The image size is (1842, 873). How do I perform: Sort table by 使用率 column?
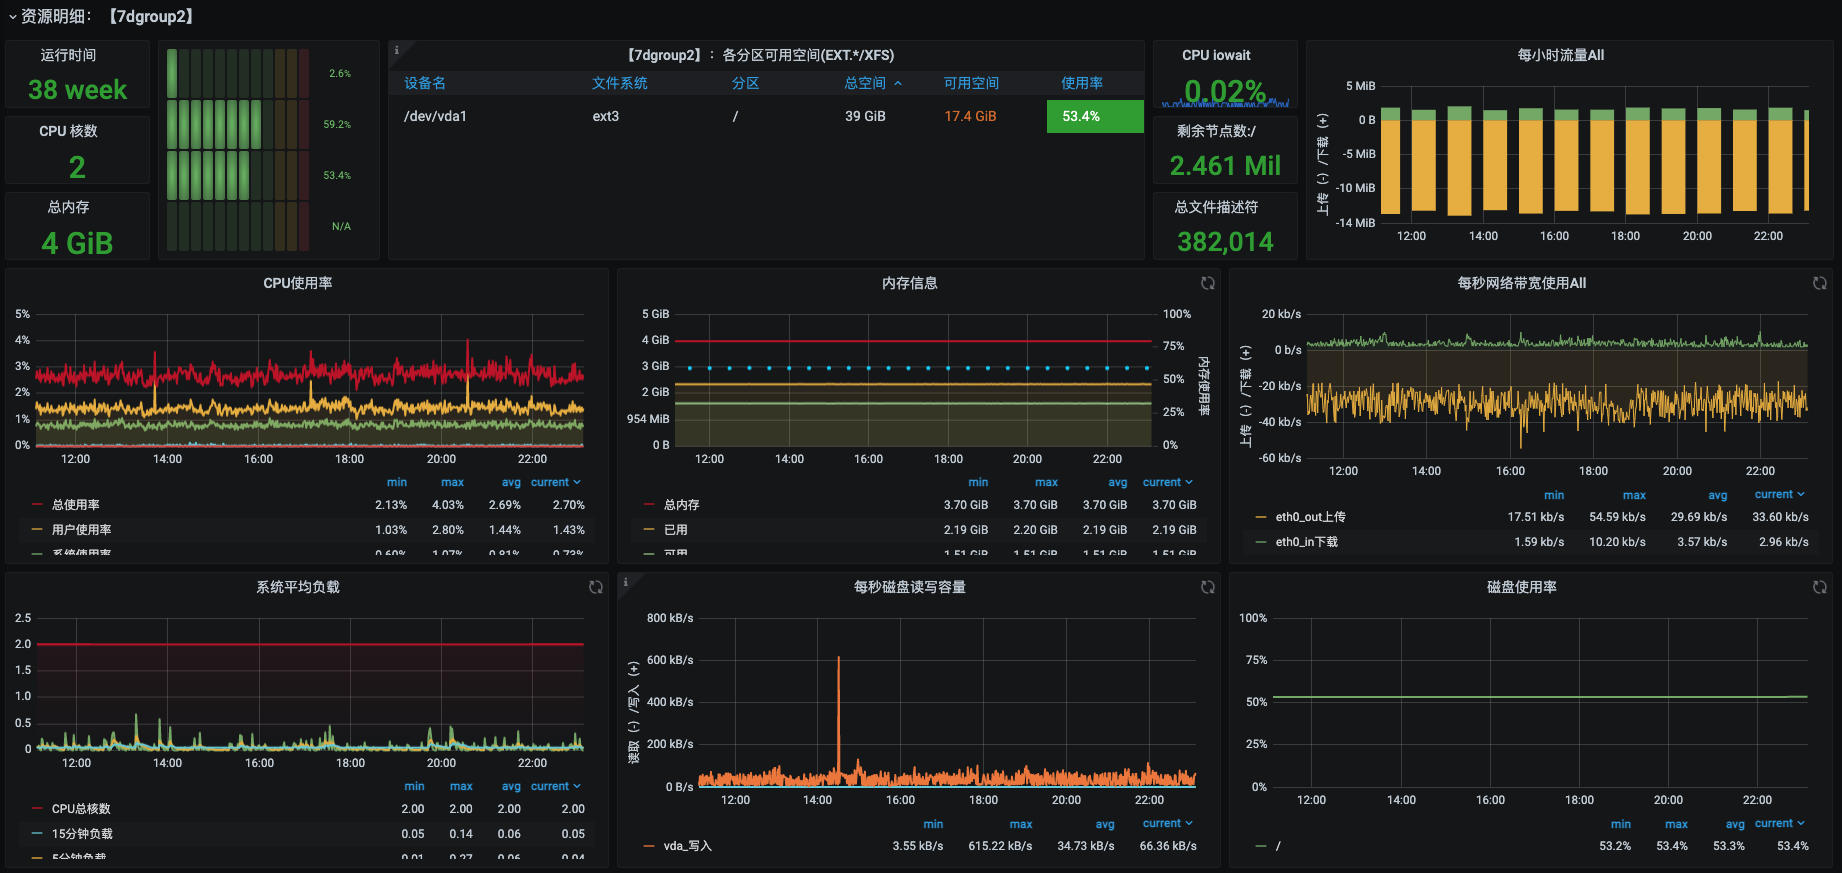point(1082,83)
